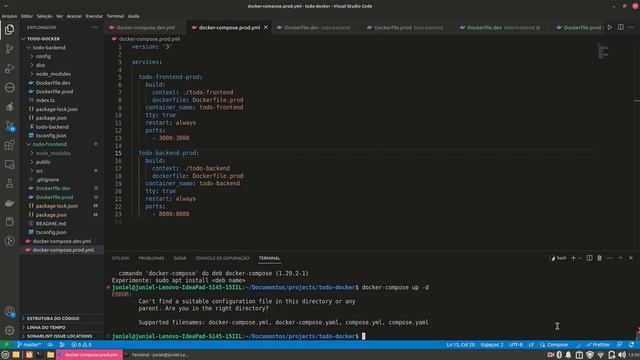This screenshot has width=640, height=360.
Task: Open docker-compose.dev.yml in explorer tree
Action: [x=62, y=241]
